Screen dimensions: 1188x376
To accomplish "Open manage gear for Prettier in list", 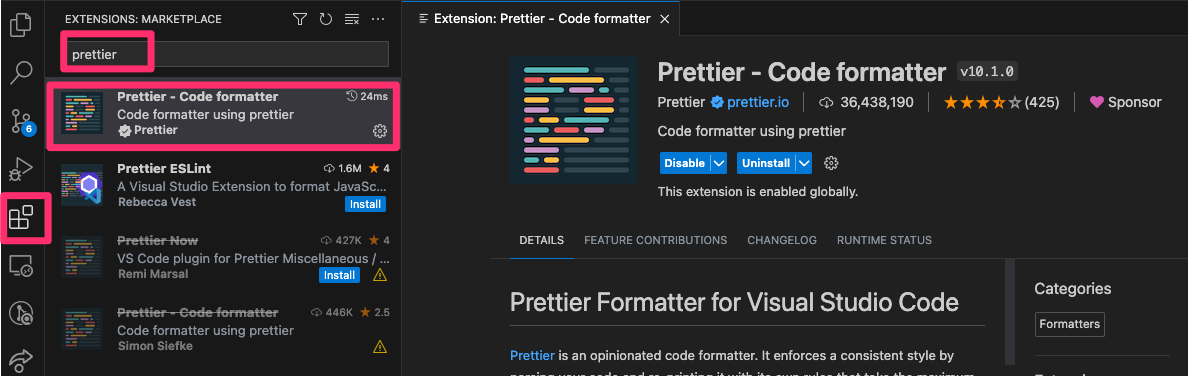I will tap(380, 131).
